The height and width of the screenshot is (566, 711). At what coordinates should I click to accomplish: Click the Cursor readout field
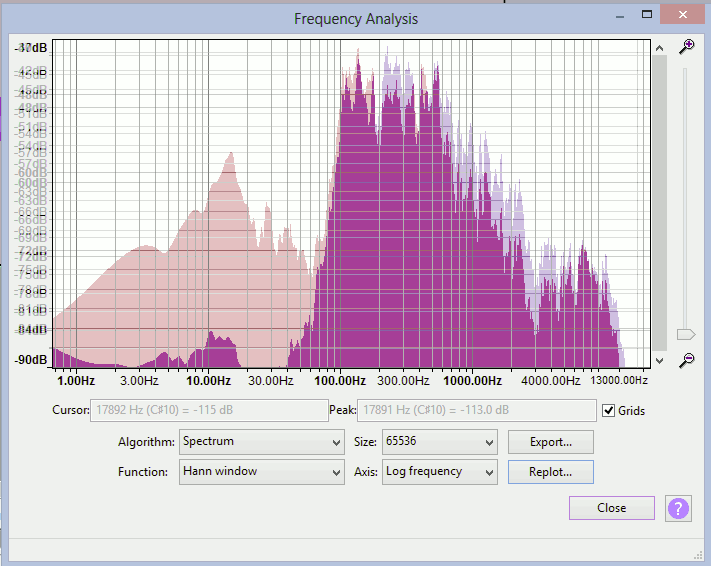click(x=209, y=410)
